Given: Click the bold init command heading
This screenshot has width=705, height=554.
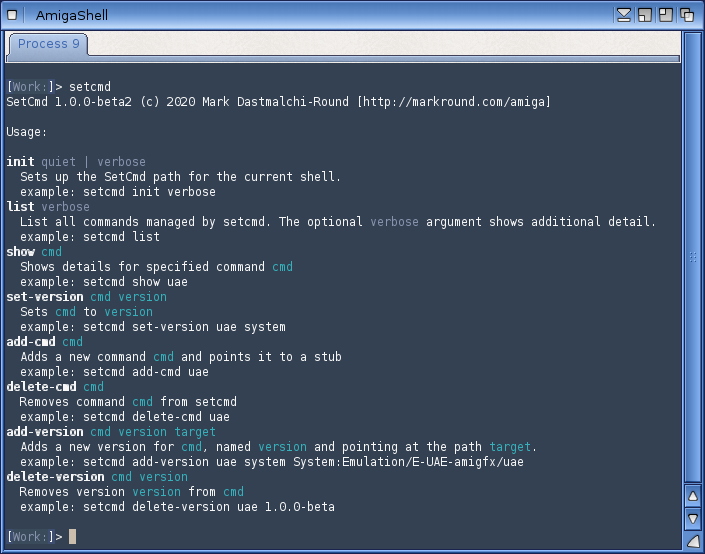Looking at the screenshot, I should tap(20, 162).
